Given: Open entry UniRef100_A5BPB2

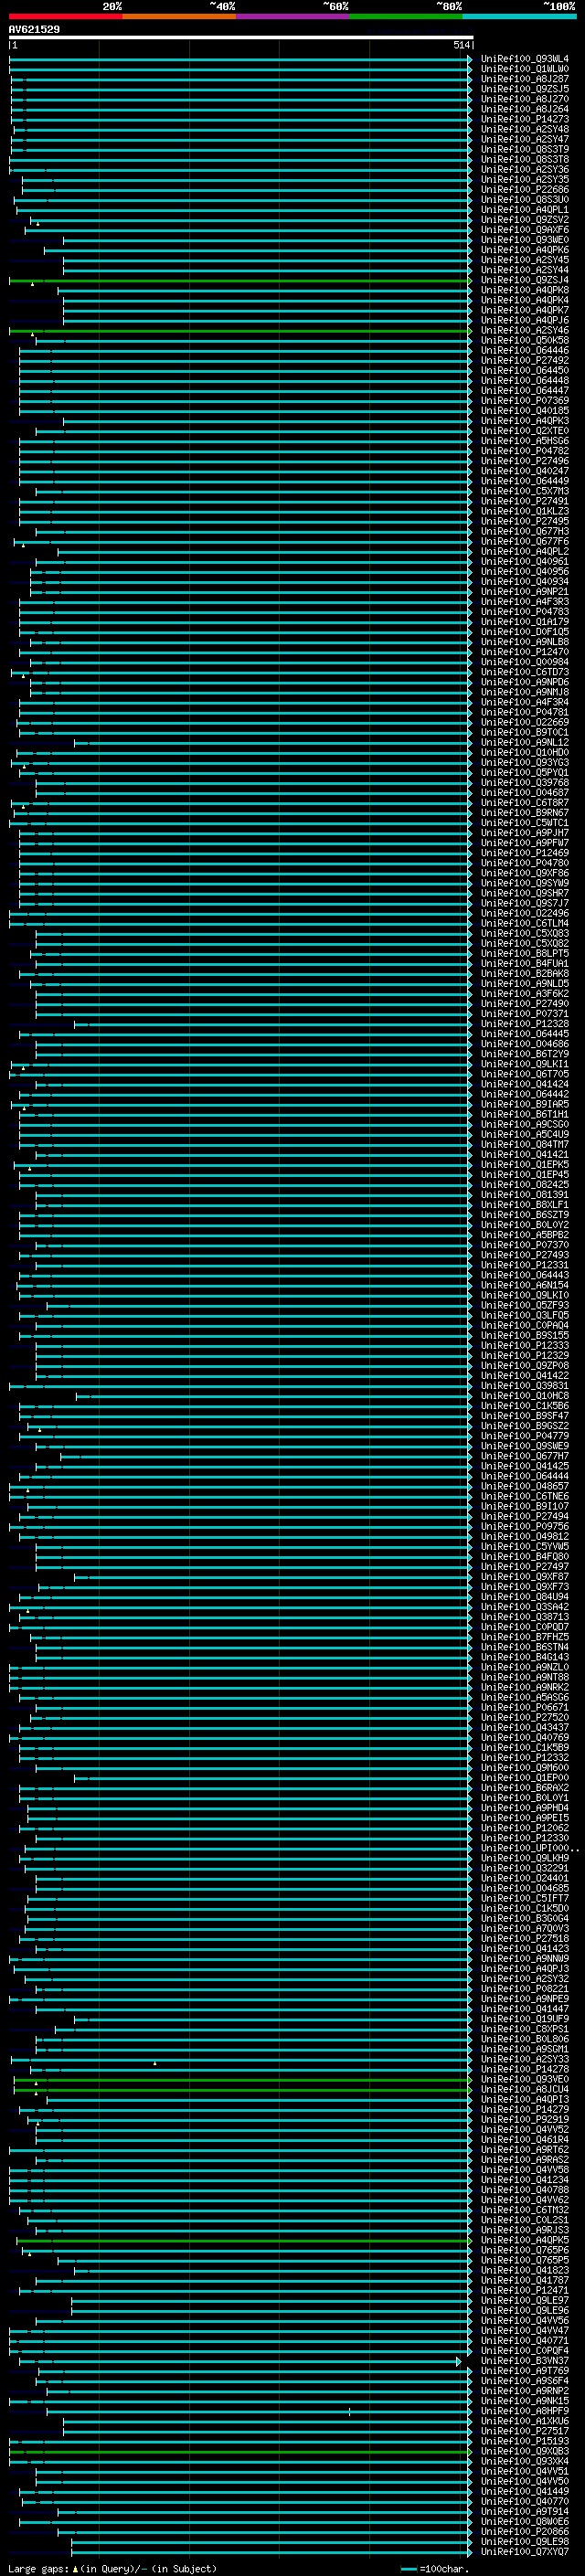Looking at the screenshot, I should tap(524, 1235).
